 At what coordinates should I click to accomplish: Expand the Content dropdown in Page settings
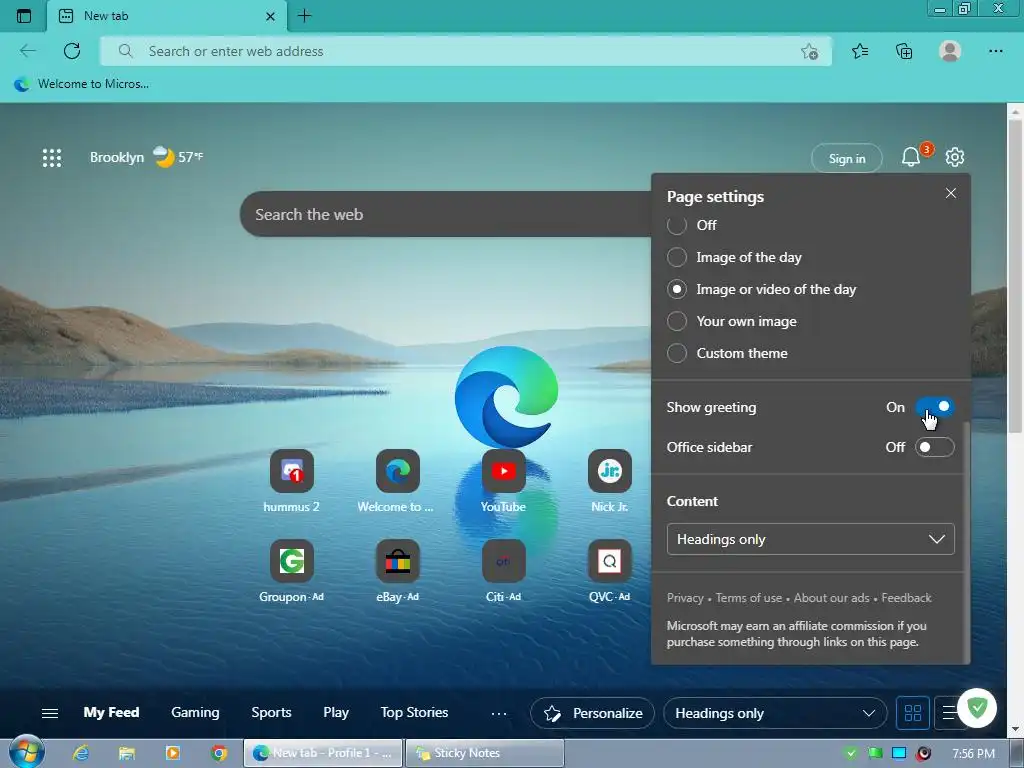tap(810, 539)
